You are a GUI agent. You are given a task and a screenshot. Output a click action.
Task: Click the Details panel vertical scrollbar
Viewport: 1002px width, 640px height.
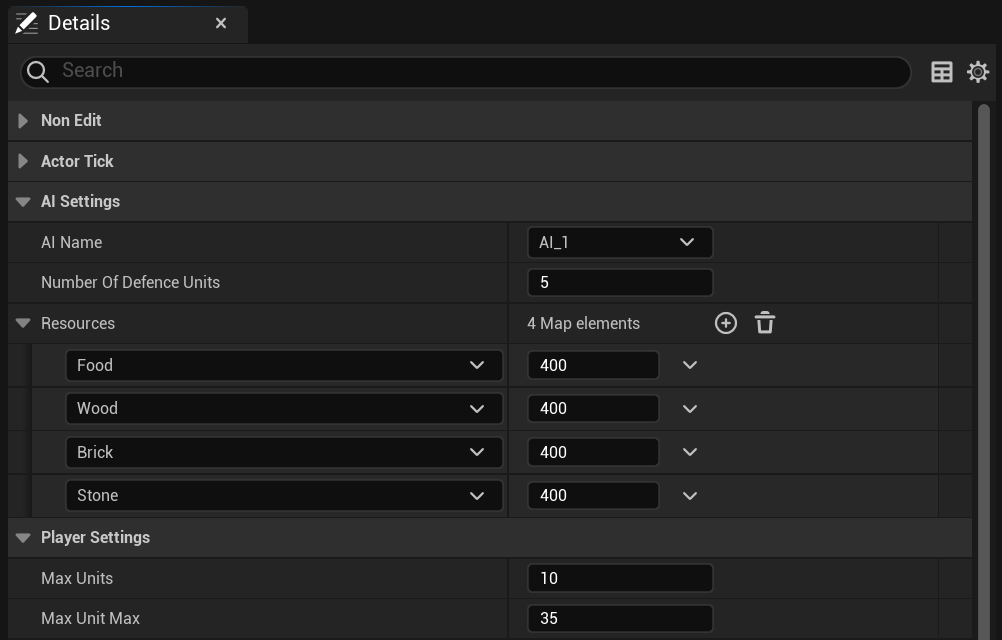pos(984,370)
